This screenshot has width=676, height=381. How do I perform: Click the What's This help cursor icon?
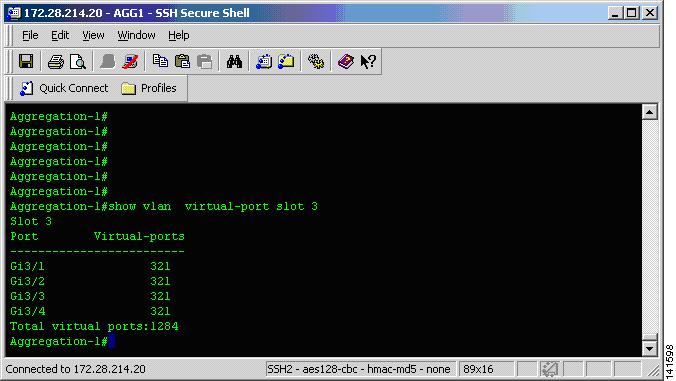[368, 62]
